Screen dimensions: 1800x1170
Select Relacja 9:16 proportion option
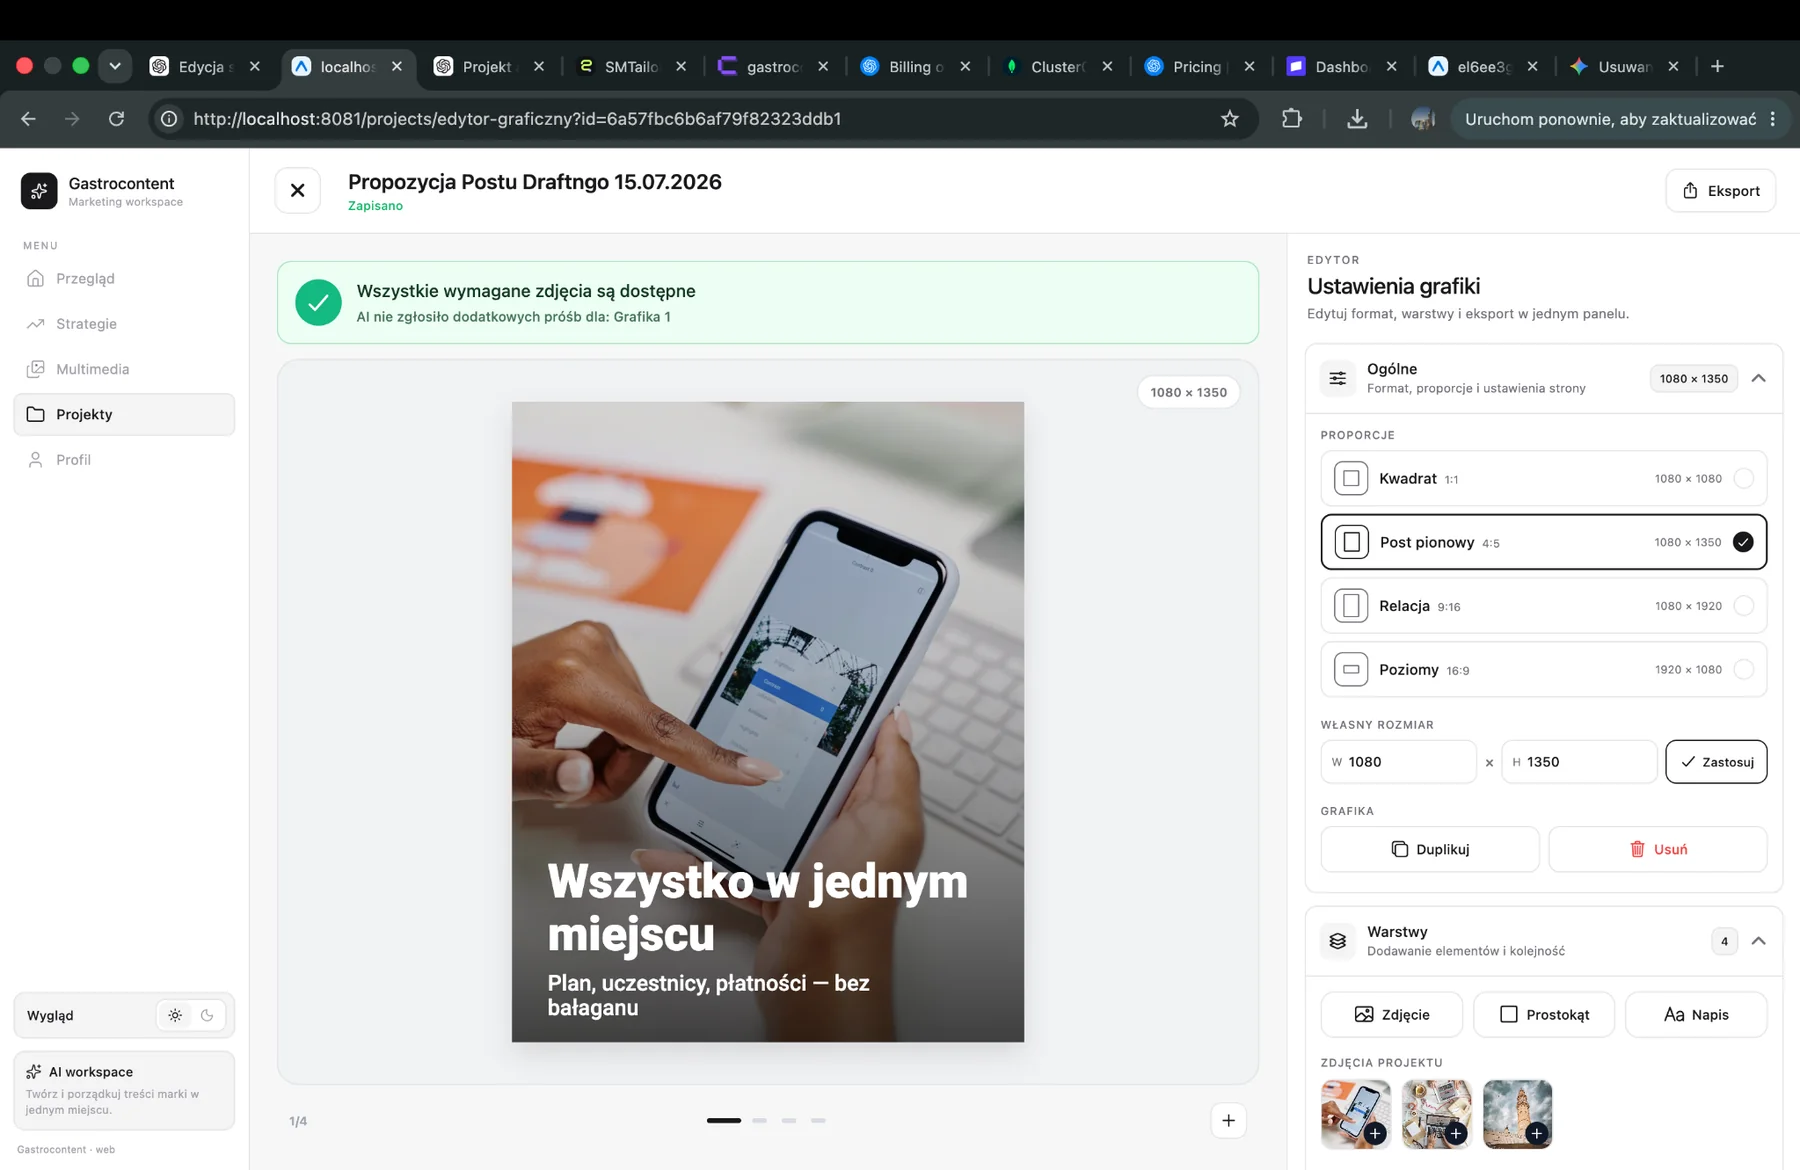[x=1543, y=606]
